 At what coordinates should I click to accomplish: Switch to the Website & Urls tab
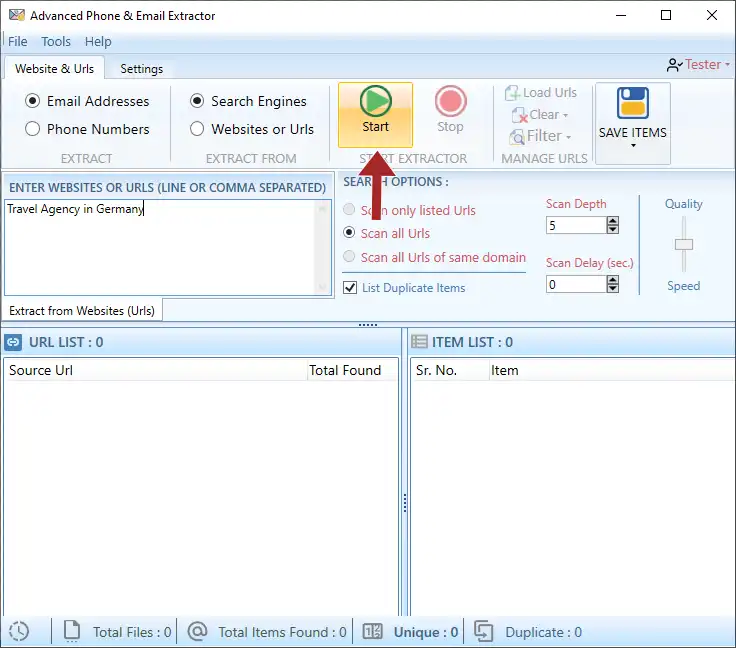(x=54, y=69)
